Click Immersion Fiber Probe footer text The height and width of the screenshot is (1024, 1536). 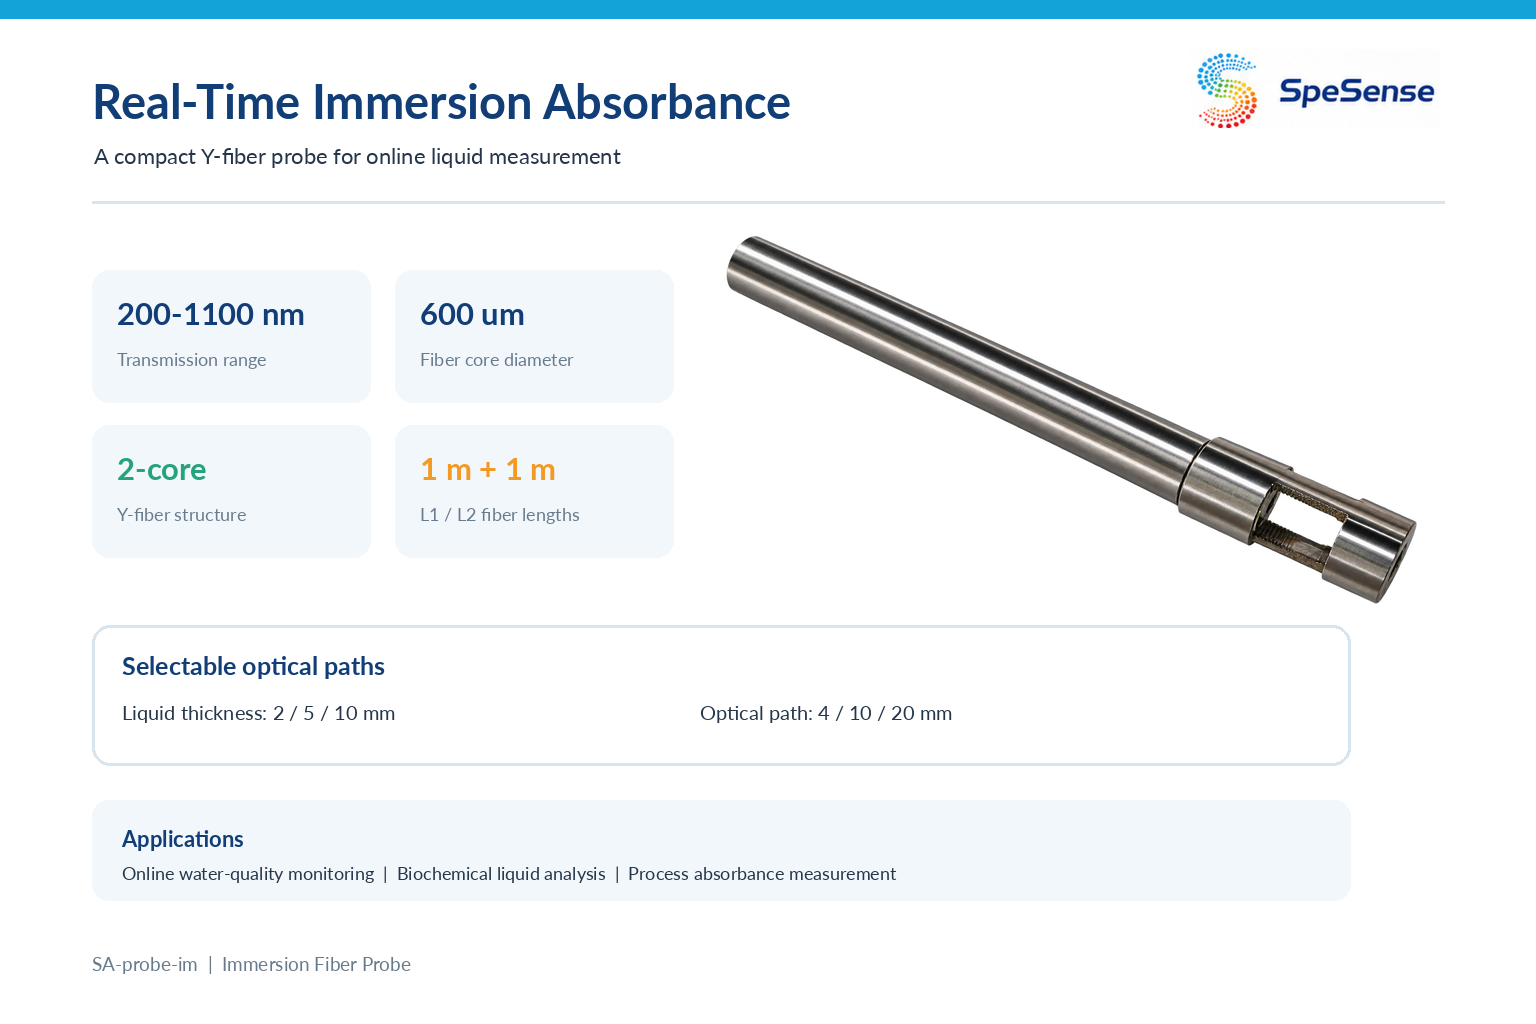(x=316, y=964)
